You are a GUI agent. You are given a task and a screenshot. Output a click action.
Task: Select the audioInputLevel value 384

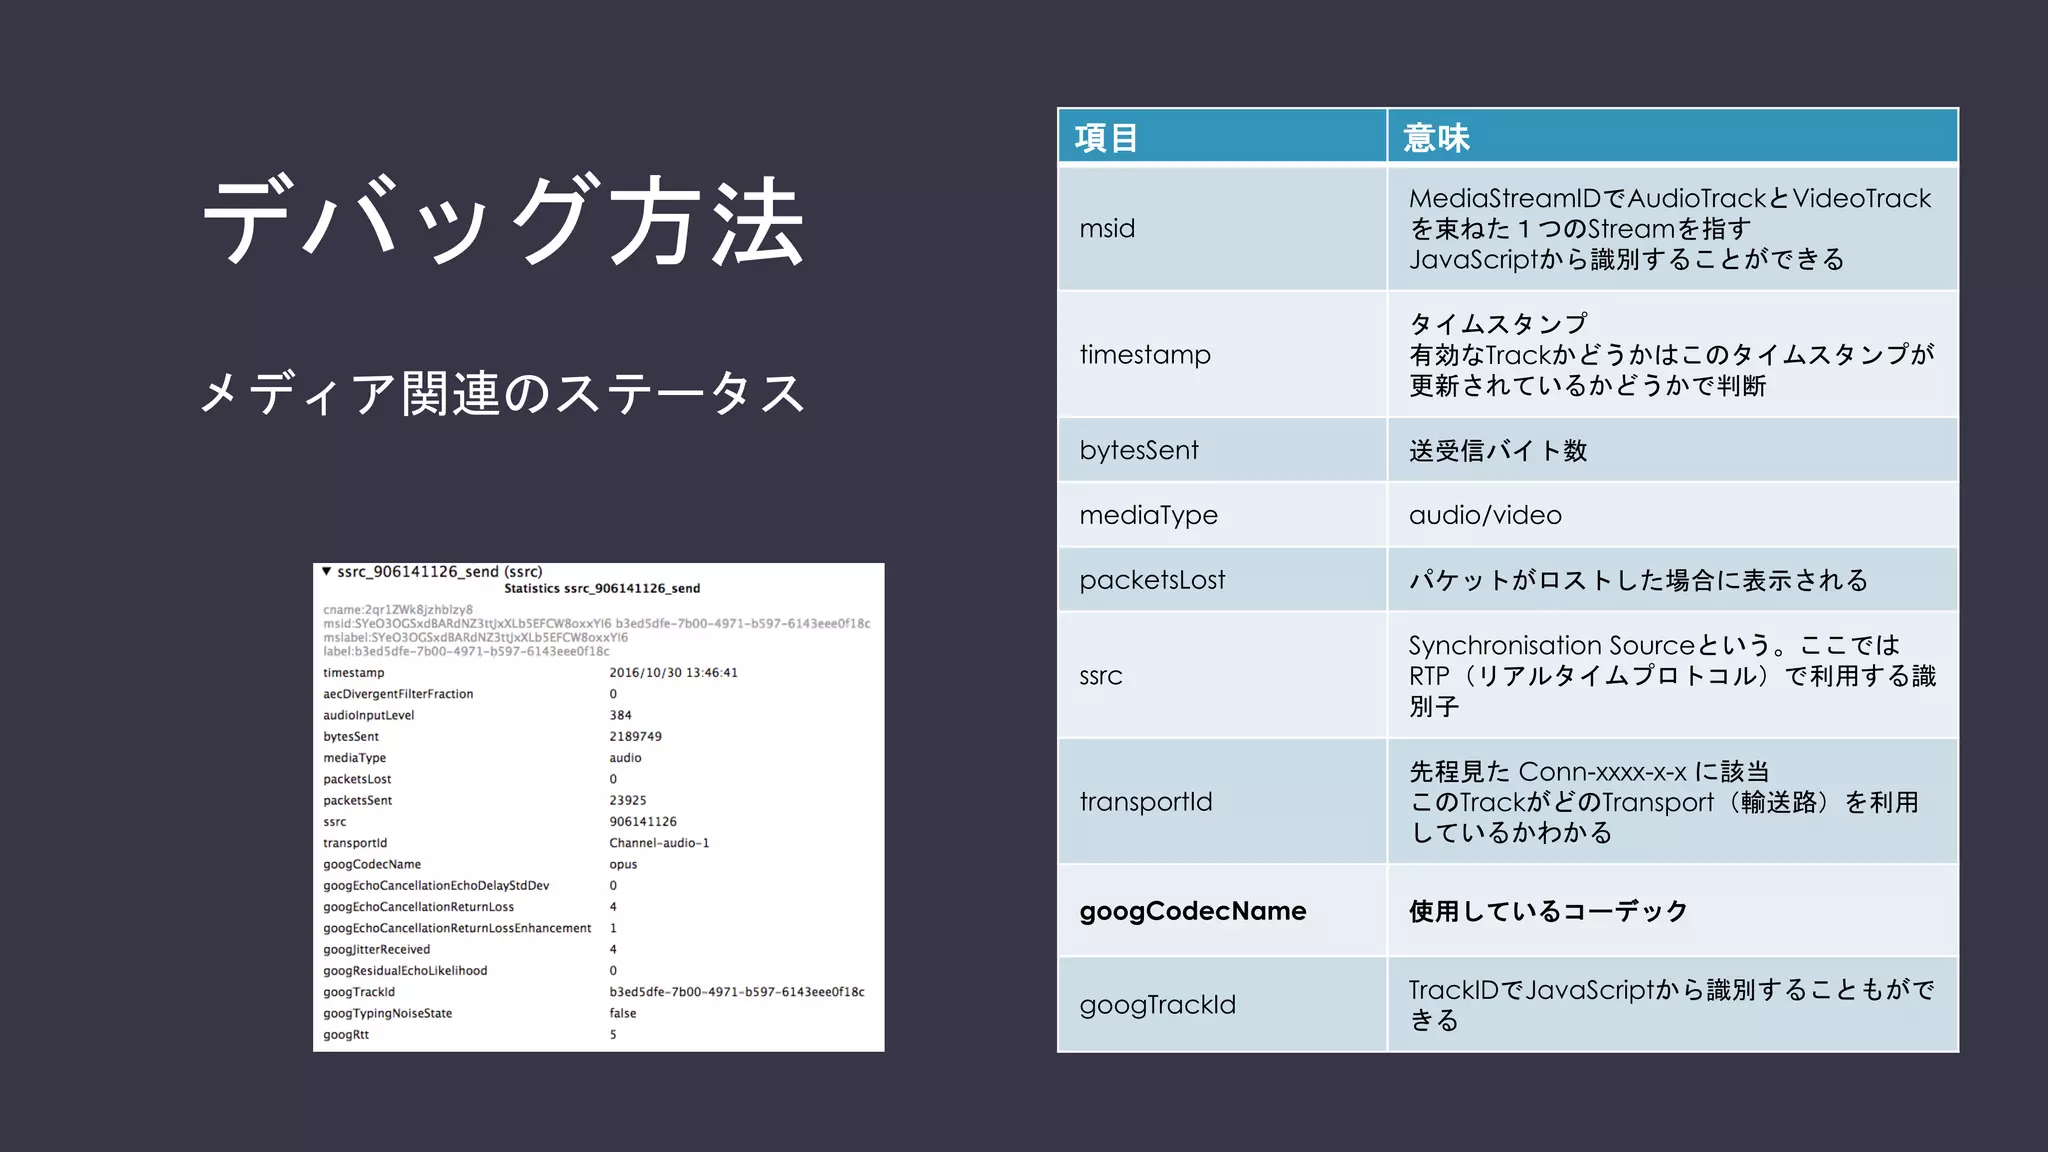(620, 715)
